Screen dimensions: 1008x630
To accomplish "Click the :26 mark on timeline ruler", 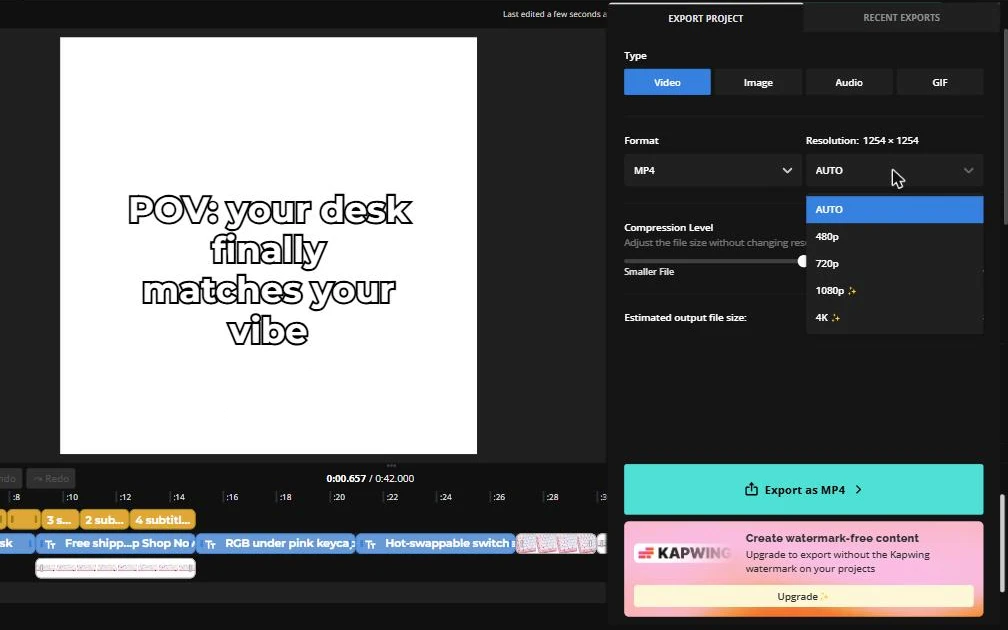I will point(498,497).
